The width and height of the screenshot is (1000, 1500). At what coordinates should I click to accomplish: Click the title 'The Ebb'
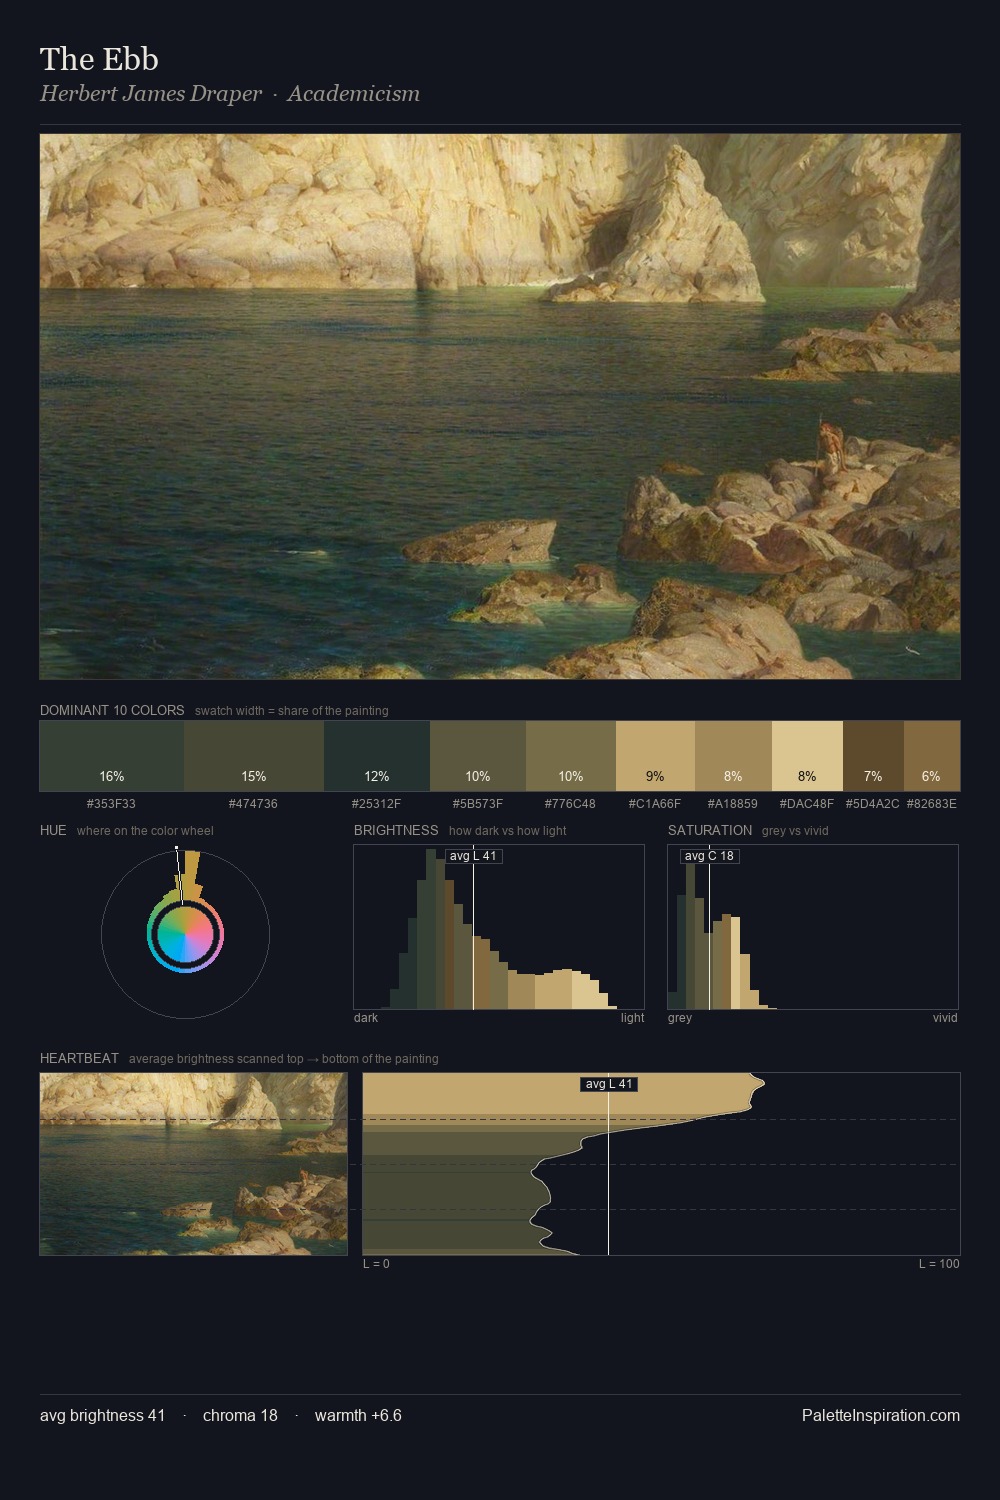(99, 59)
